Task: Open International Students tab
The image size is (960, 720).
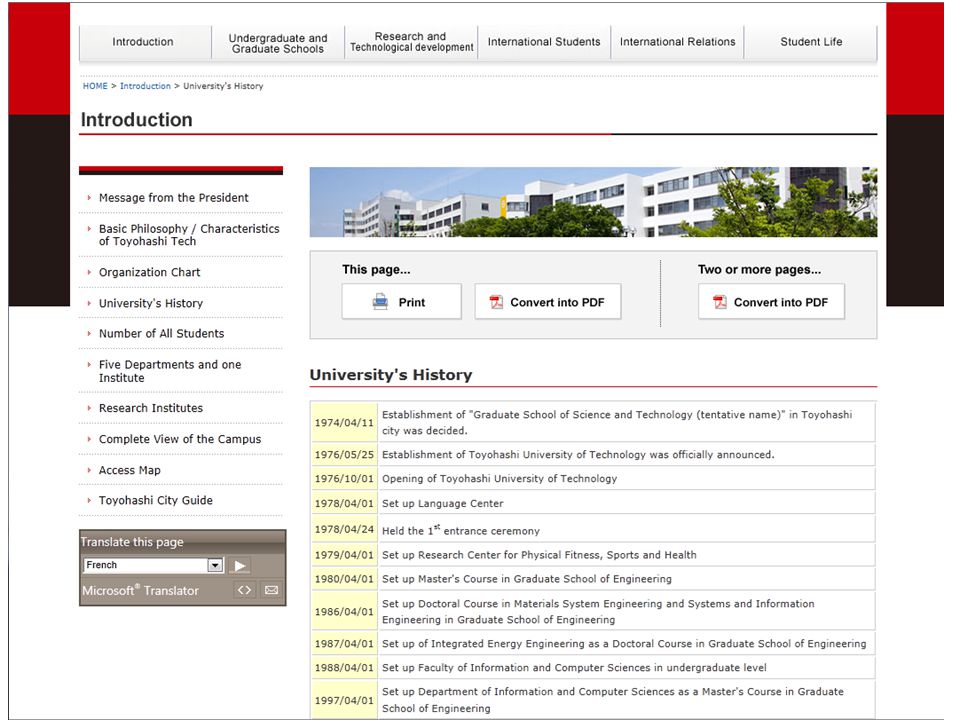Action: 544,42
